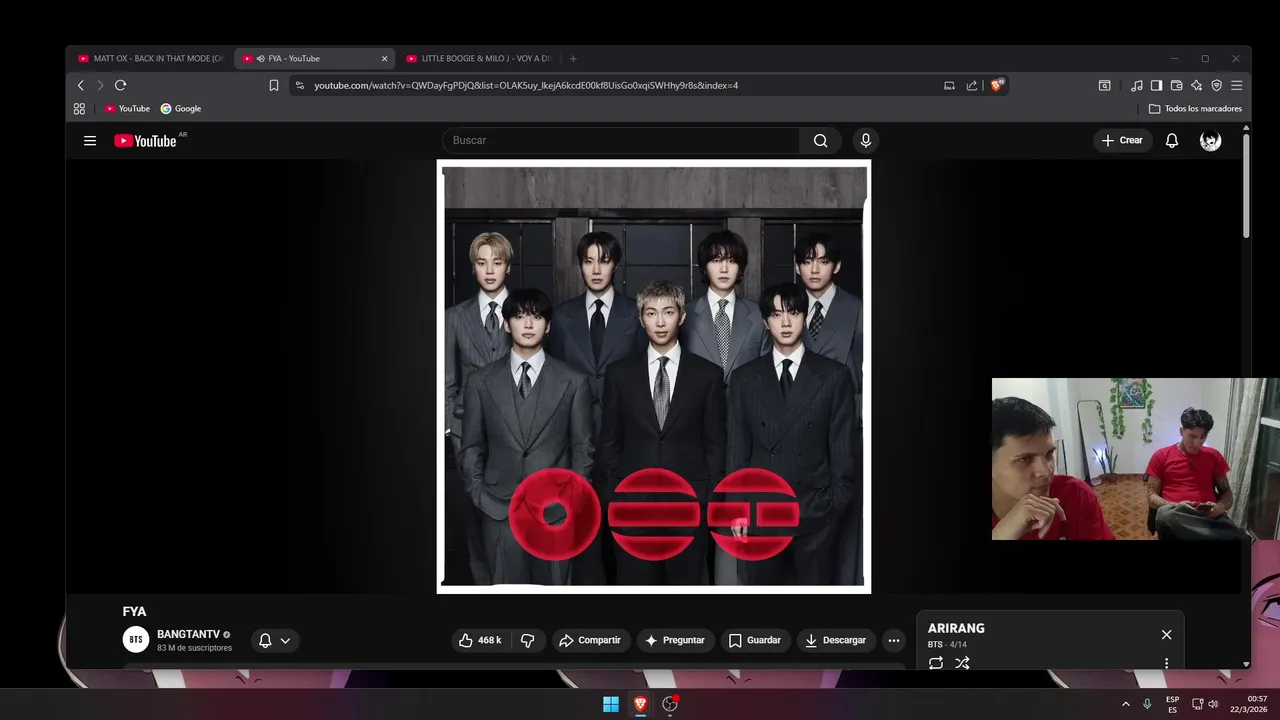
Task: Install app icon in address bar
Action: (949, 86)
